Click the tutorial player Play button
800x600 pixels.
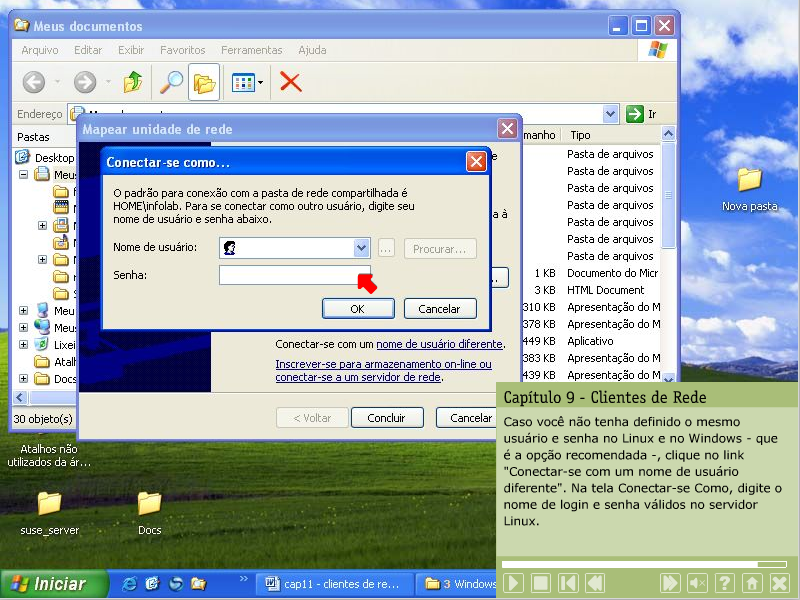click(513, 583)
